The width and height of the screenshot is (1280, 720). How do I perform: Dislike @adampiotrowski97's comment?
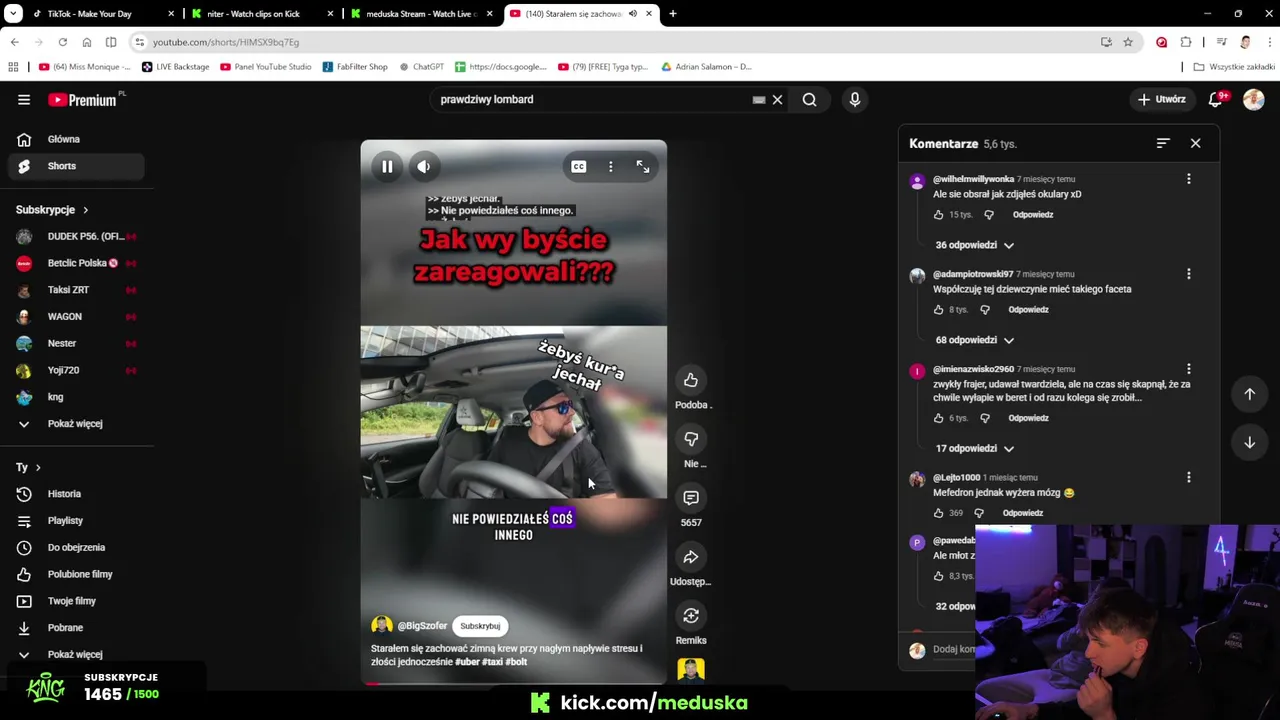coord(985,310)
